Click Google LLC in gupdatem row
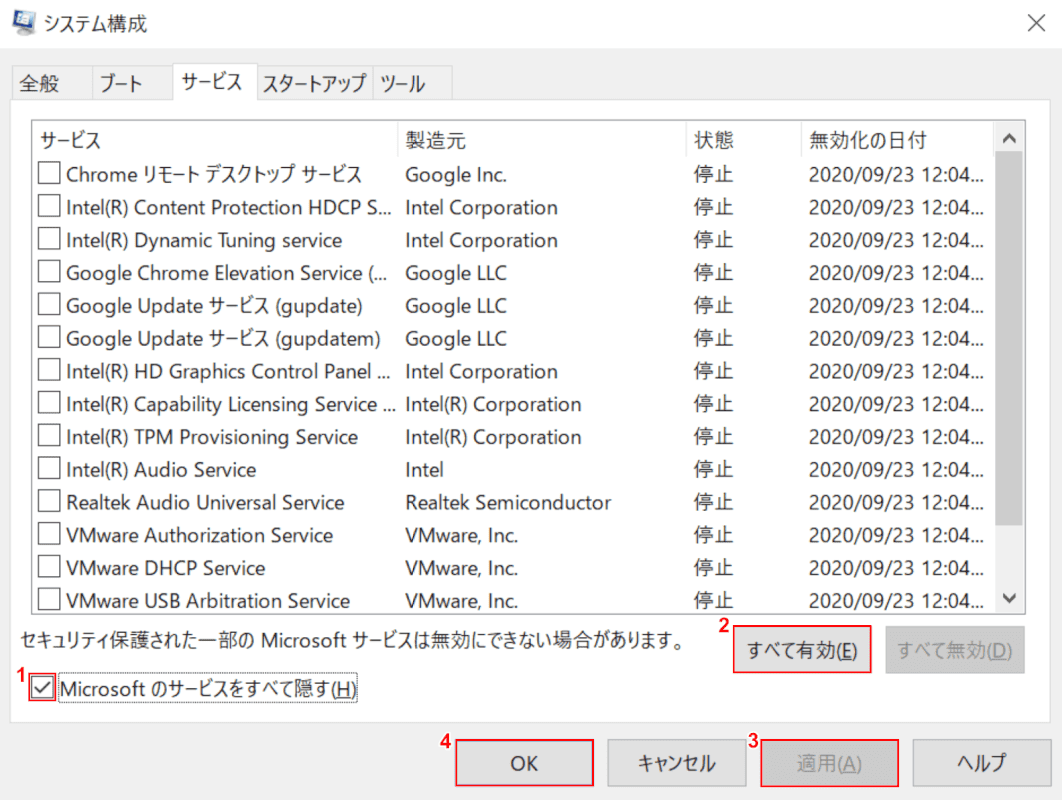The image size is (1062, 800). pyautogui.click(x=456, y=339)
